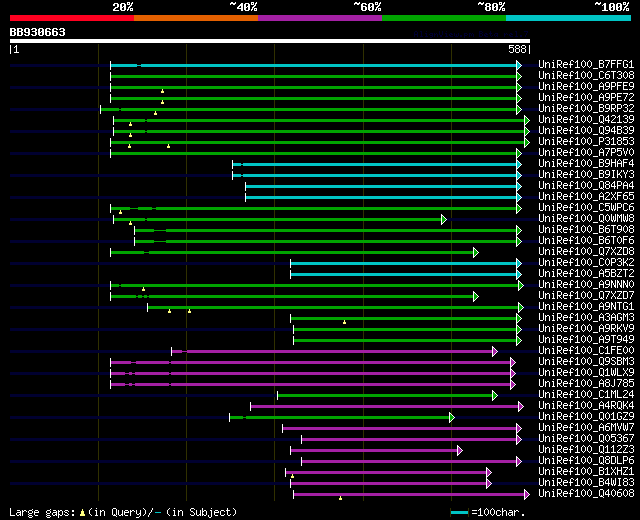Open the UniRef100_A9T949 entry
Viewport: 640px width, 520px height.
click(586, 340)
